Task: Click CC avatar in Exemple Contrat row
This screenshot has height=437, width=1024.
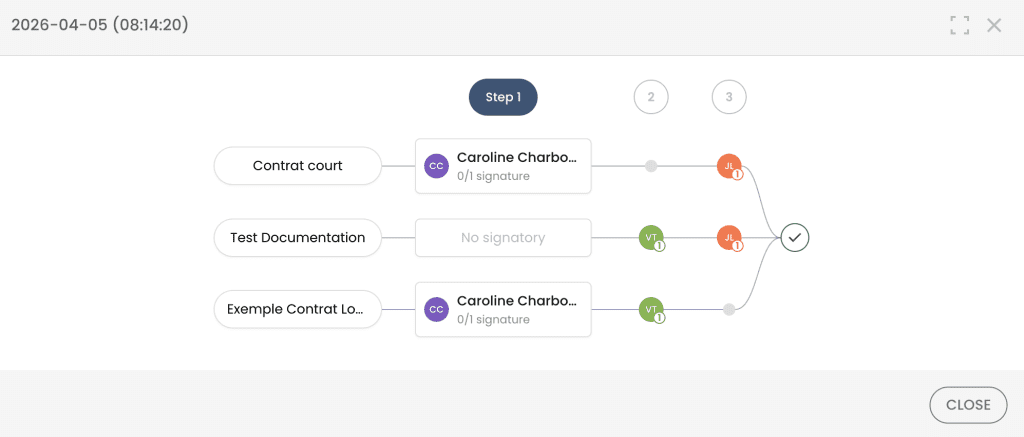Action: tap(436, 310)
